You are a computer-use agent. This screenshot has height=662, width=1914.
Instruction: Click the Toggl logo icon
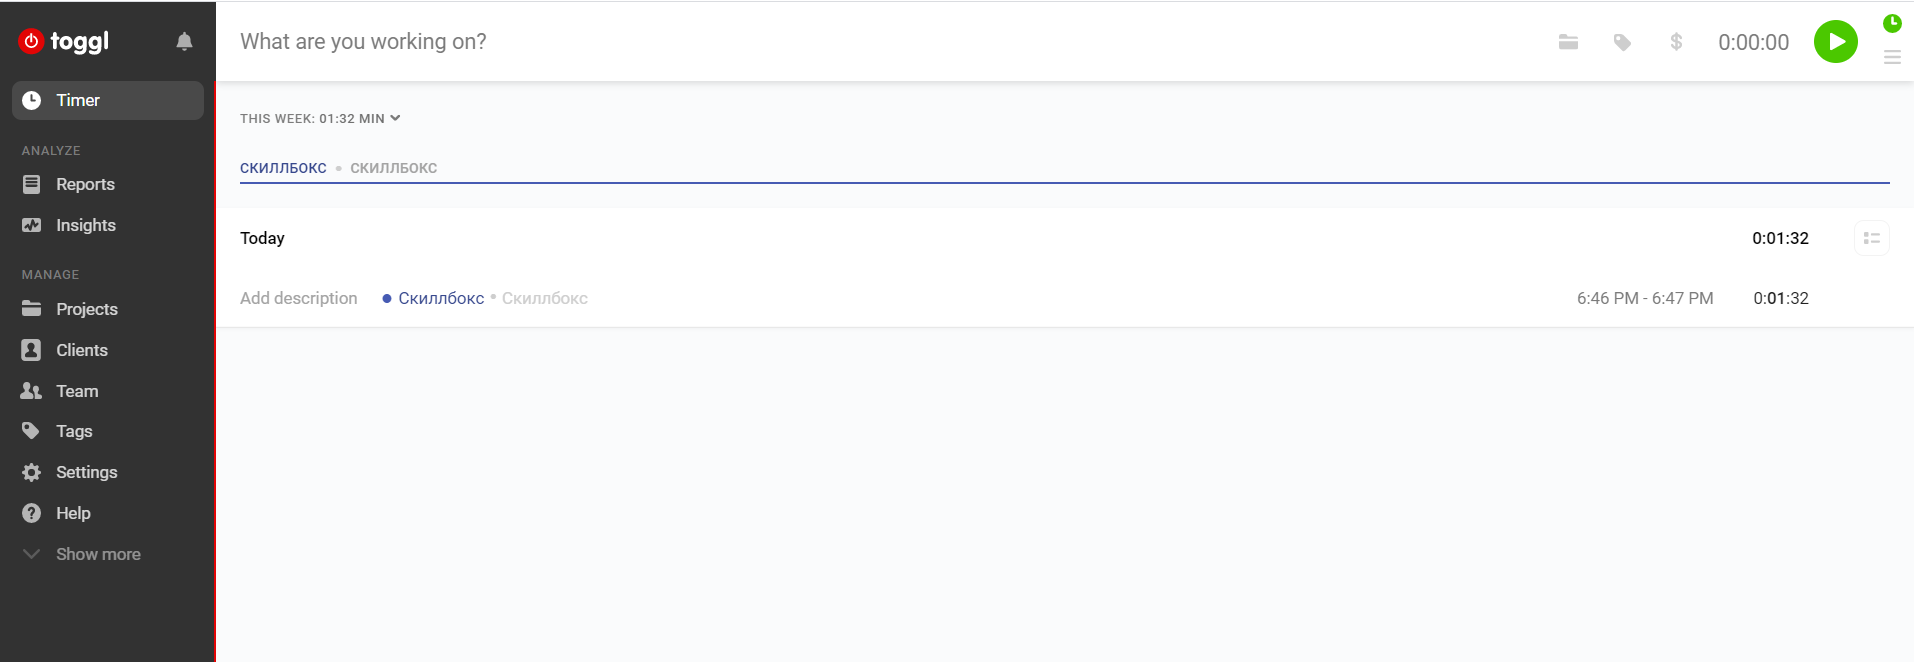coord(32,41)
